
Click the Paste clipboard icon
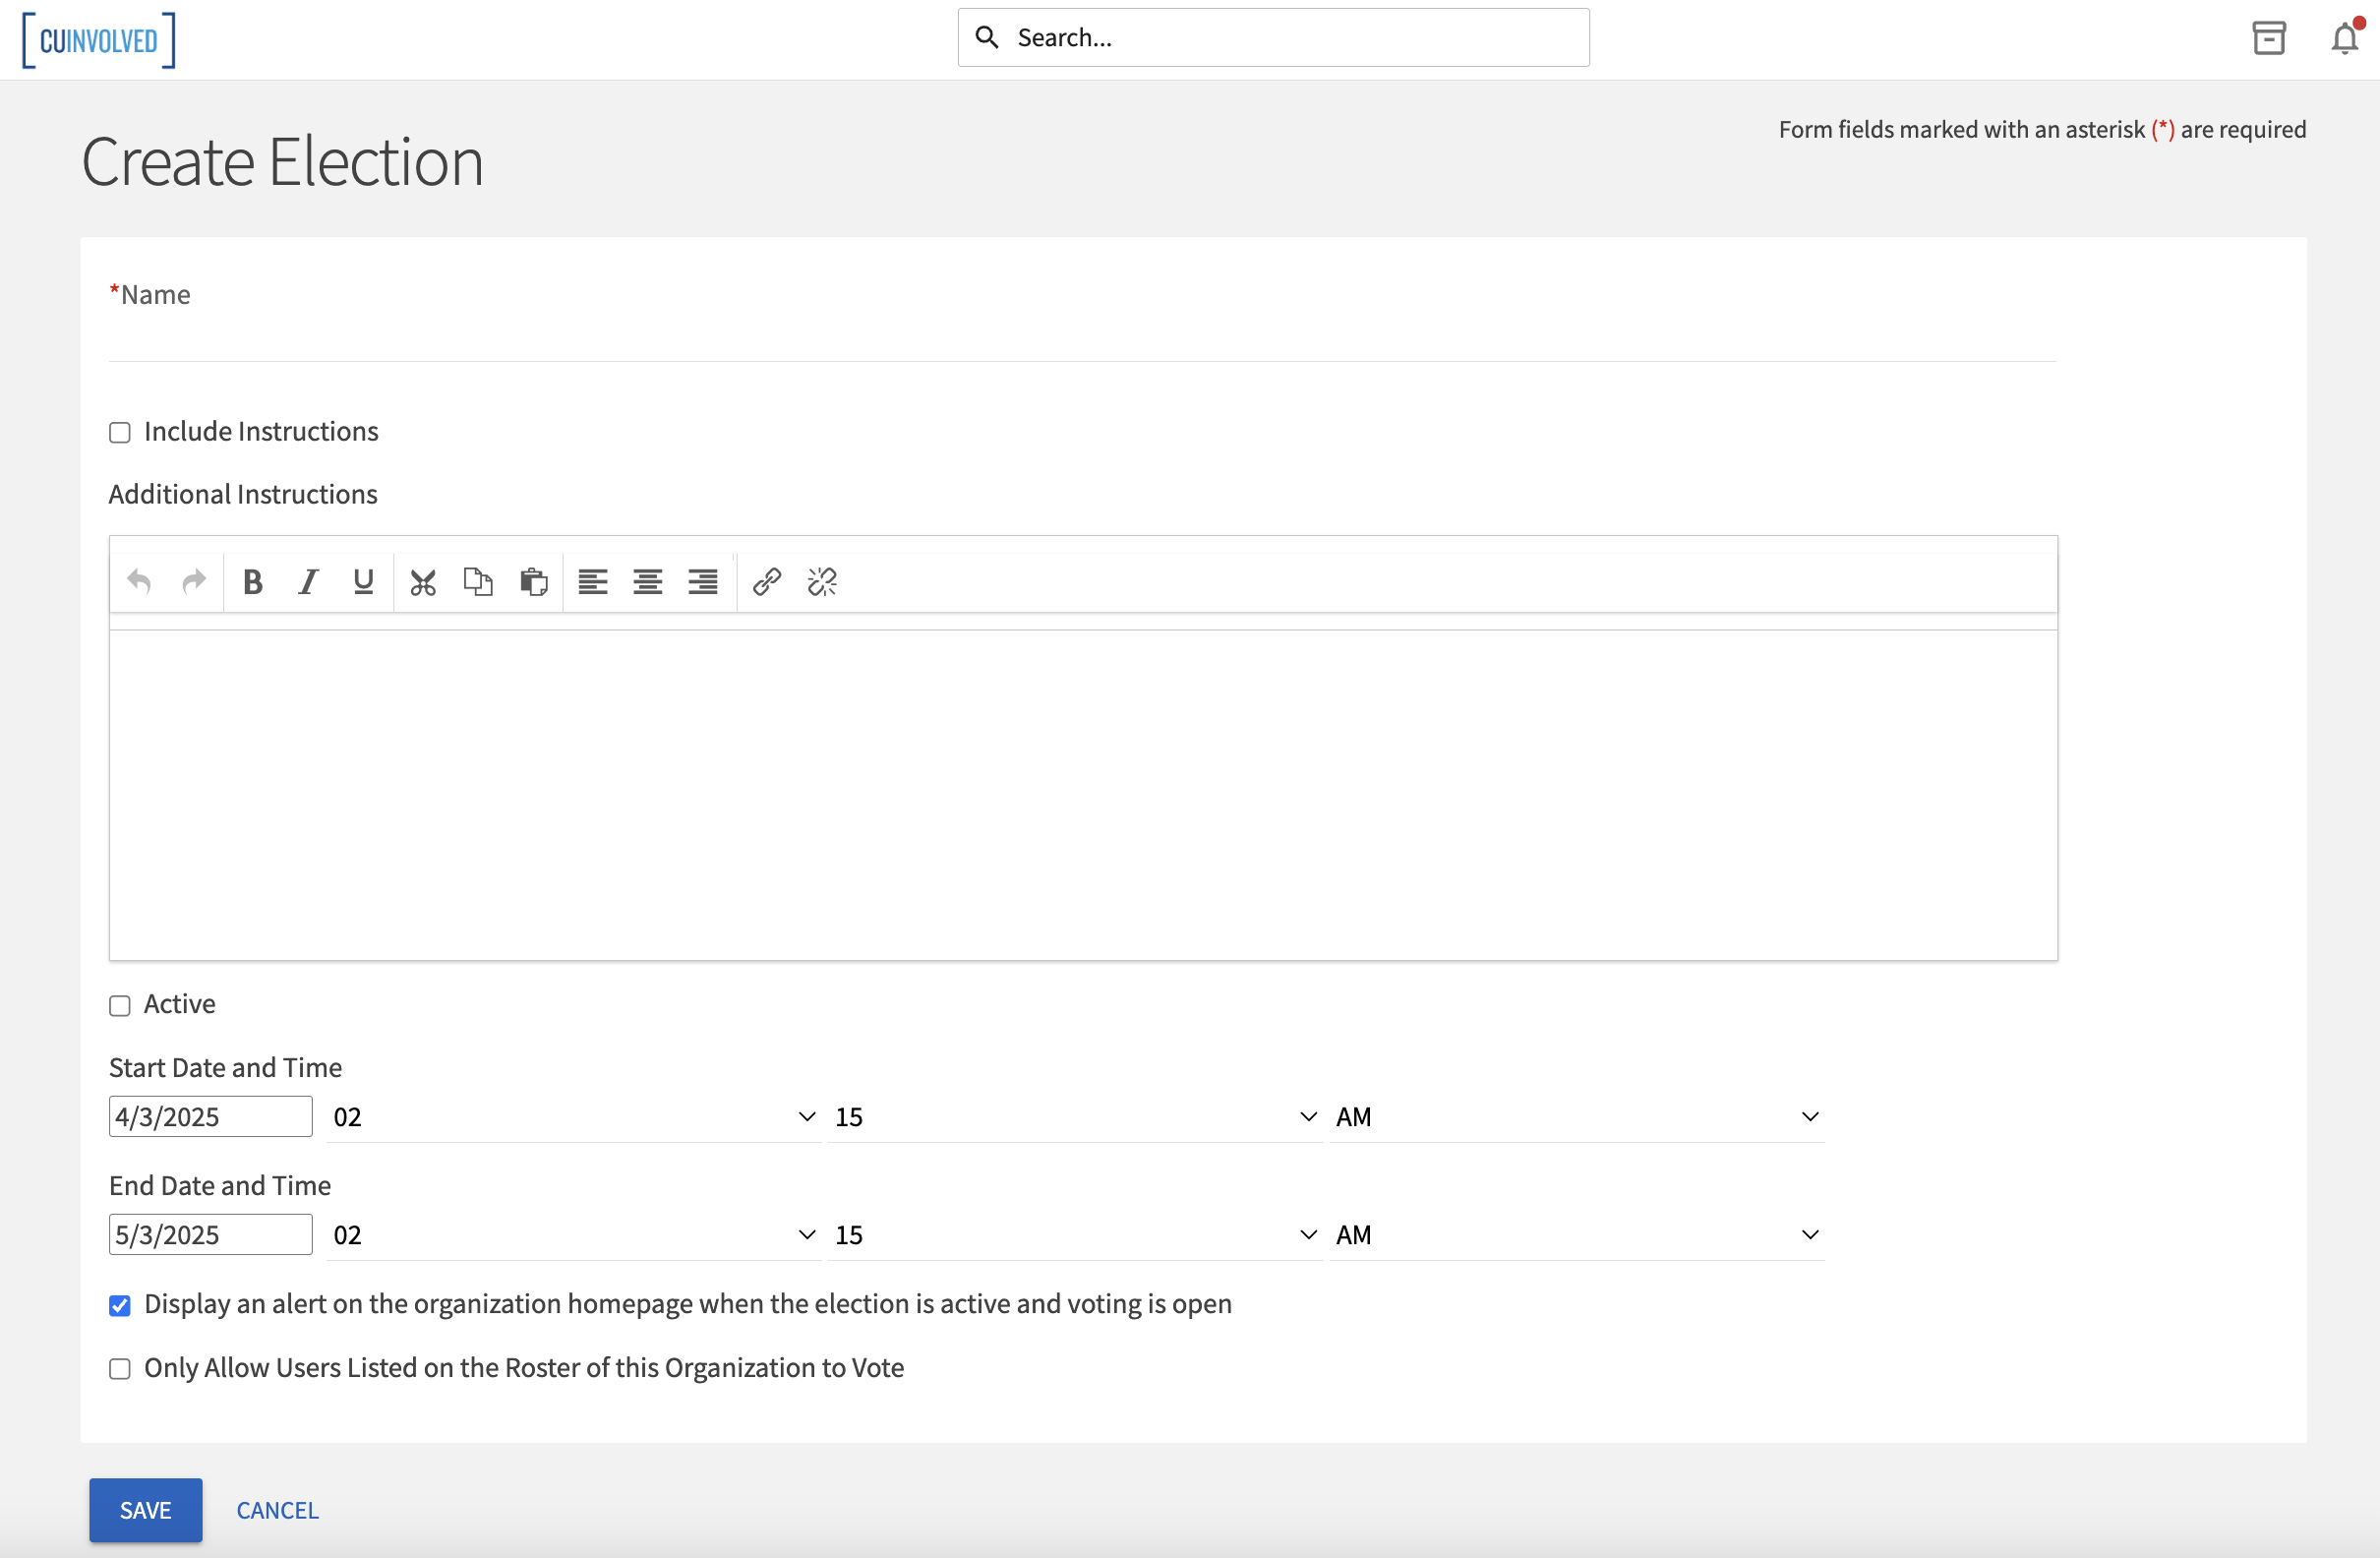click(x=533, y=582)
